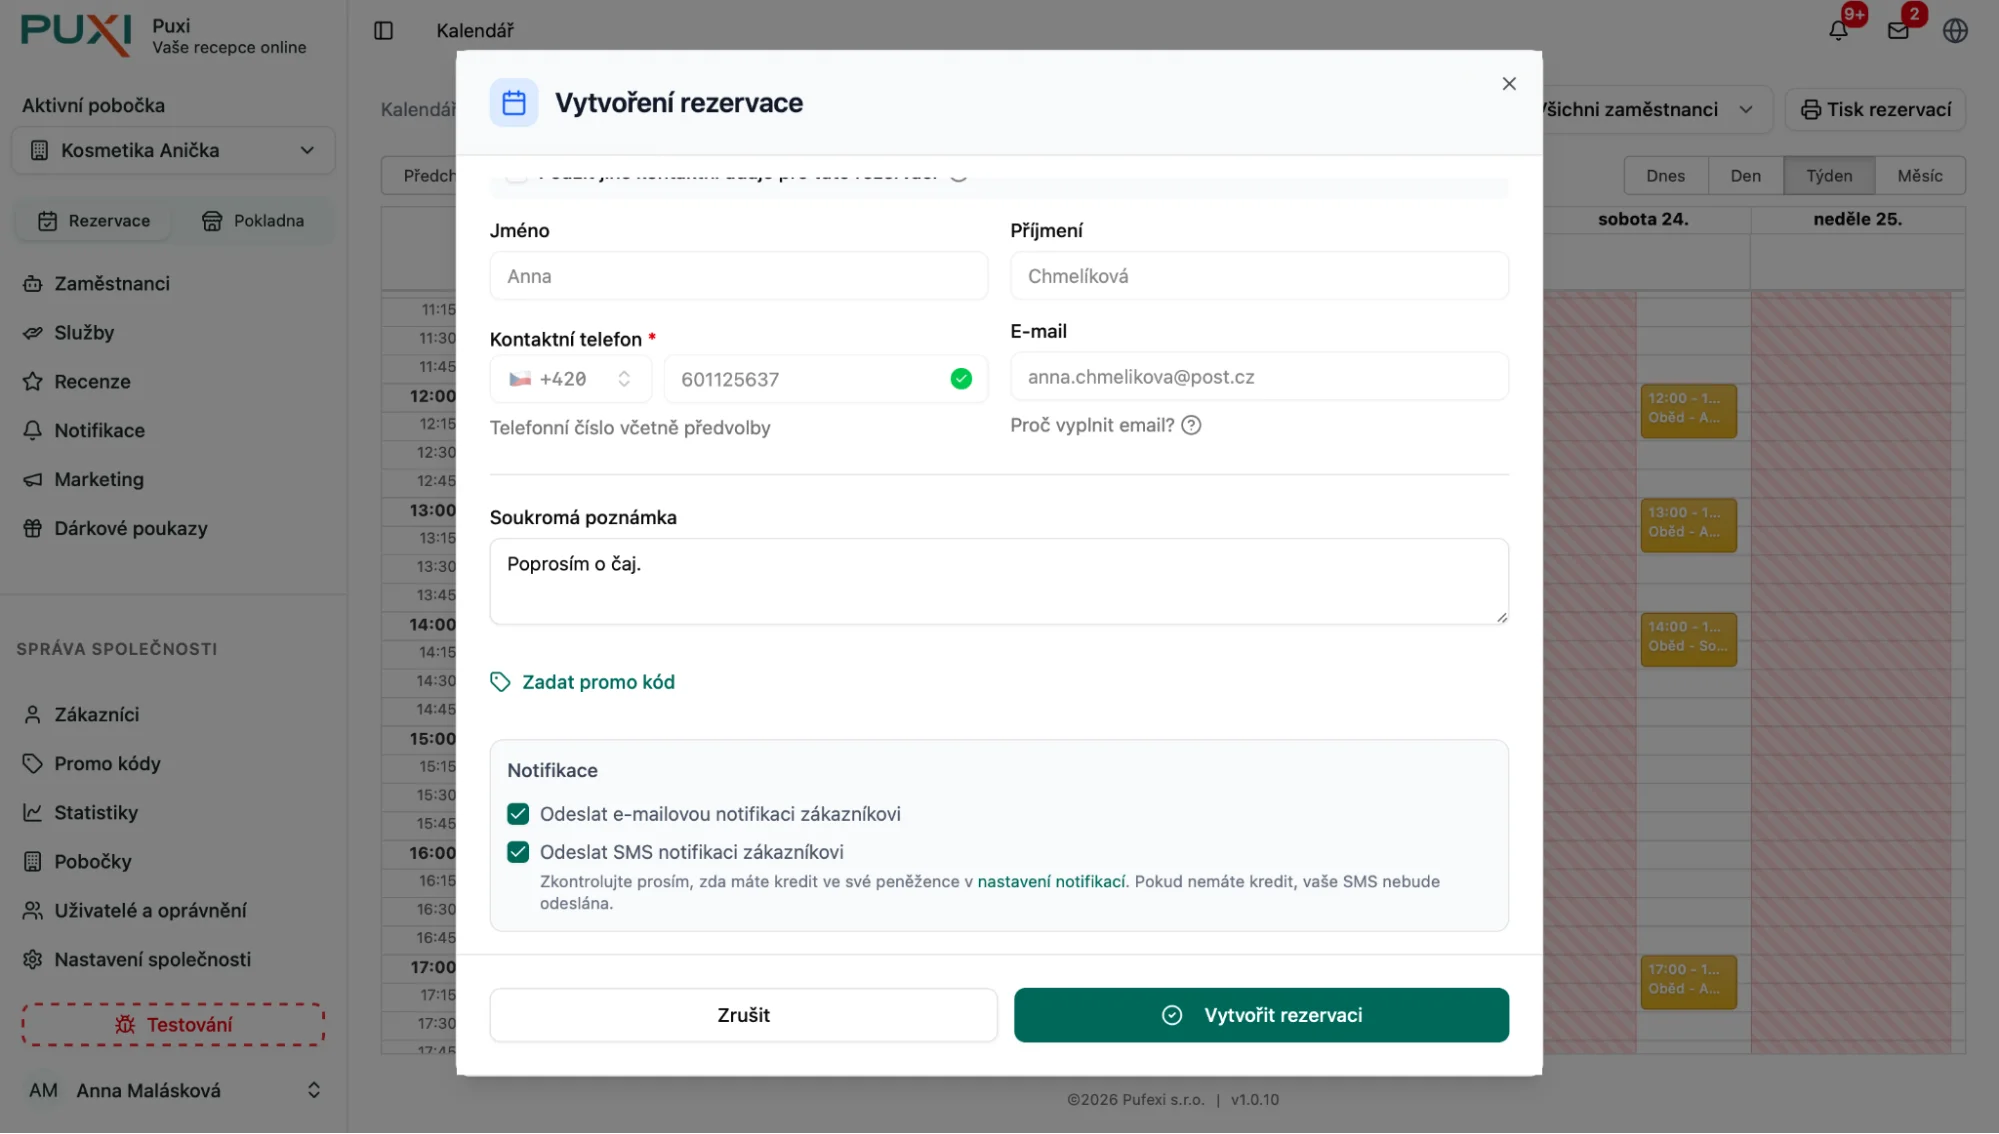Image resolution: width=1999 pixels, height=1134 pixels.
Task: Click the Statistiky chart icon
Action: coord(33,812)
